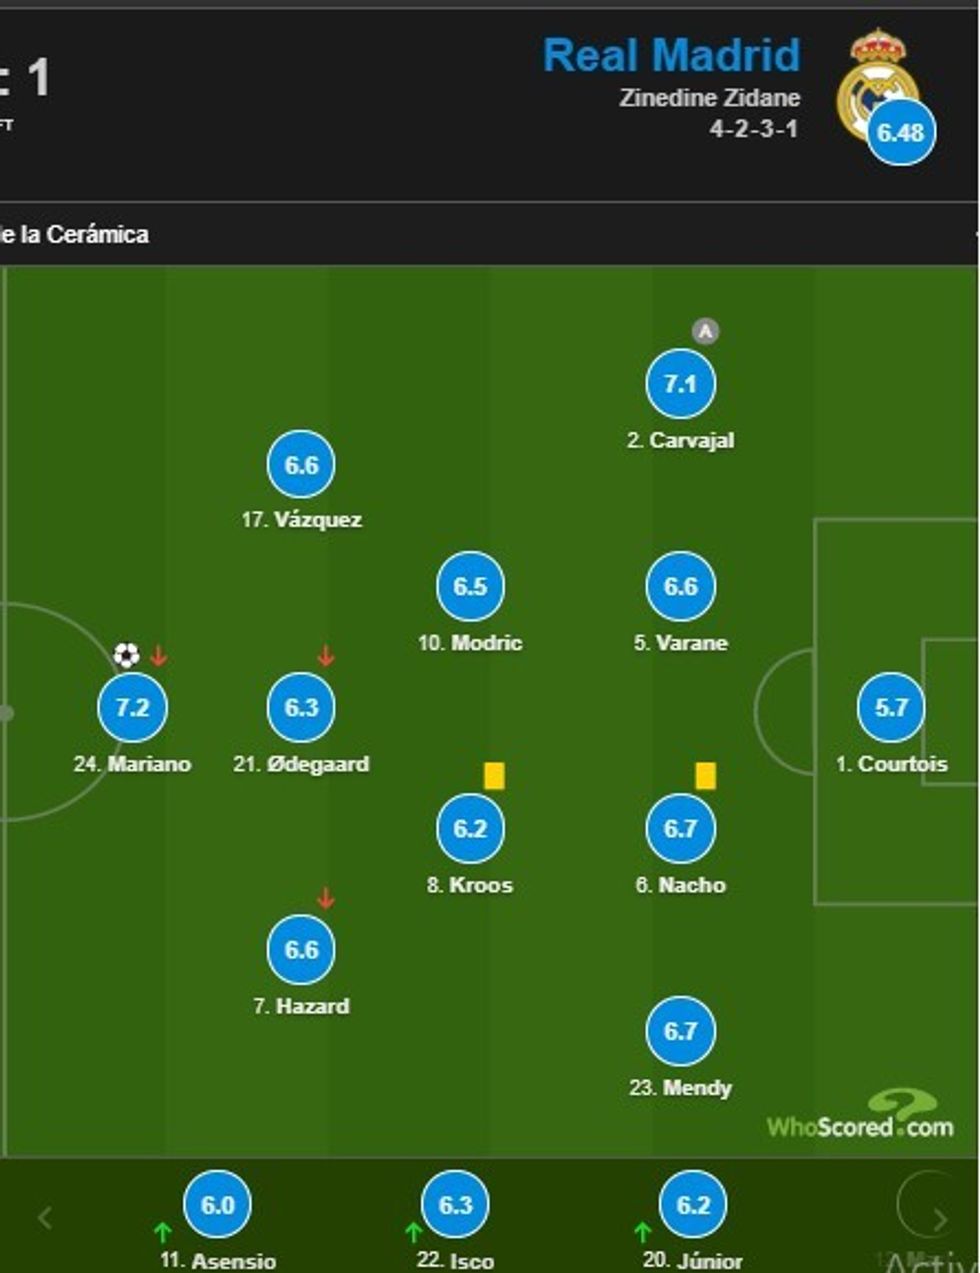980x1273 pixels.
Task: Select Mariano's 7.2 rating circle
Action: tap(132, 707)
